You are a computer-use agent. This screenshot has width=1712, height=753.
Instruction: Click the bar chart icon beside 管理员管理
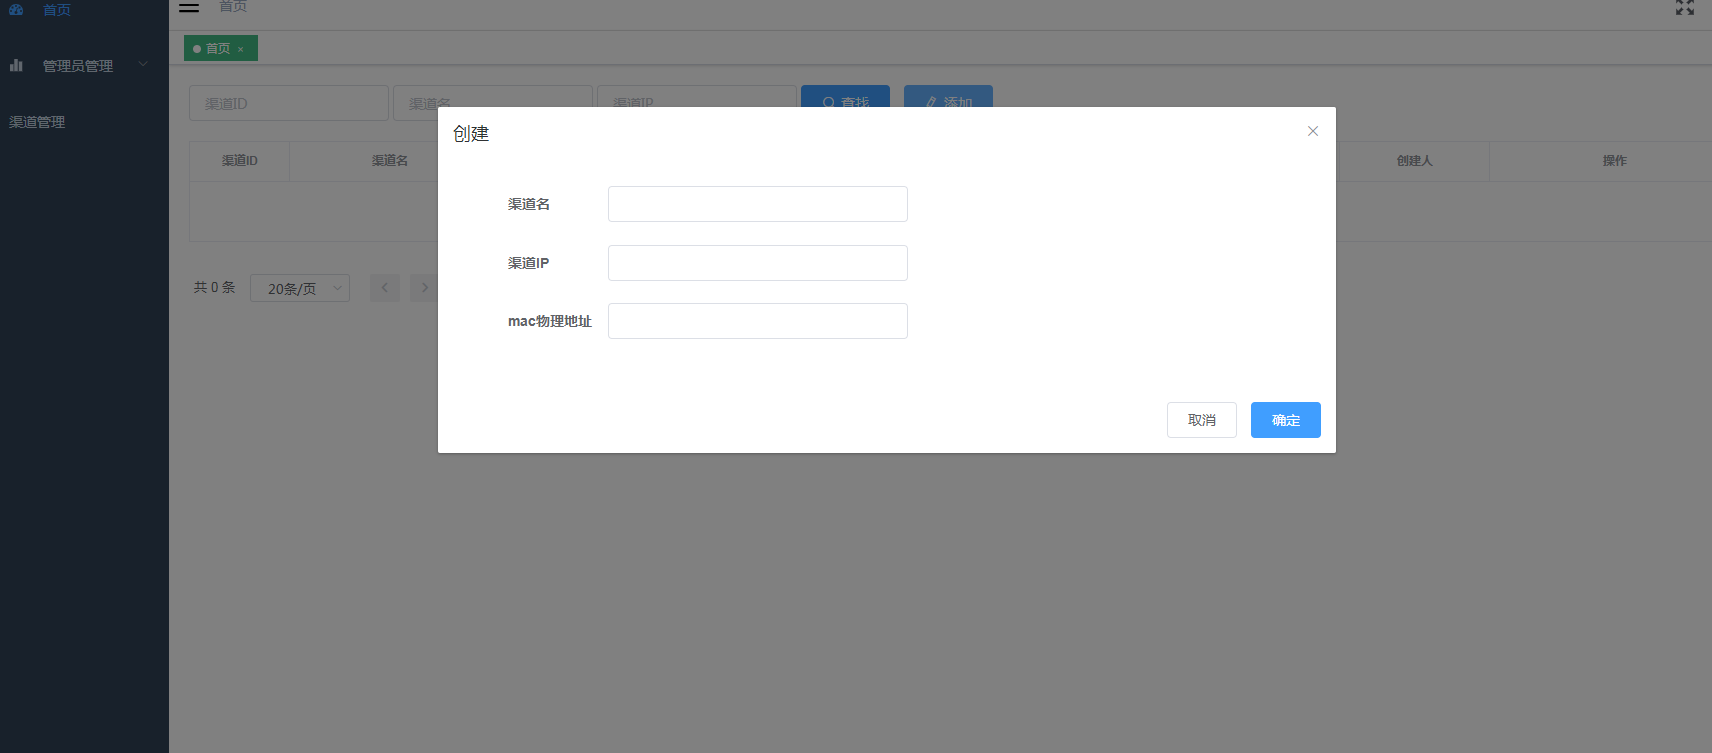pos(16,65)
